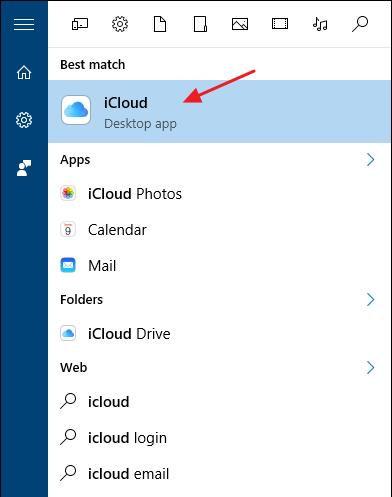Filter results by Apps icon
392x497 pixels.
click(x=80, y=24)
